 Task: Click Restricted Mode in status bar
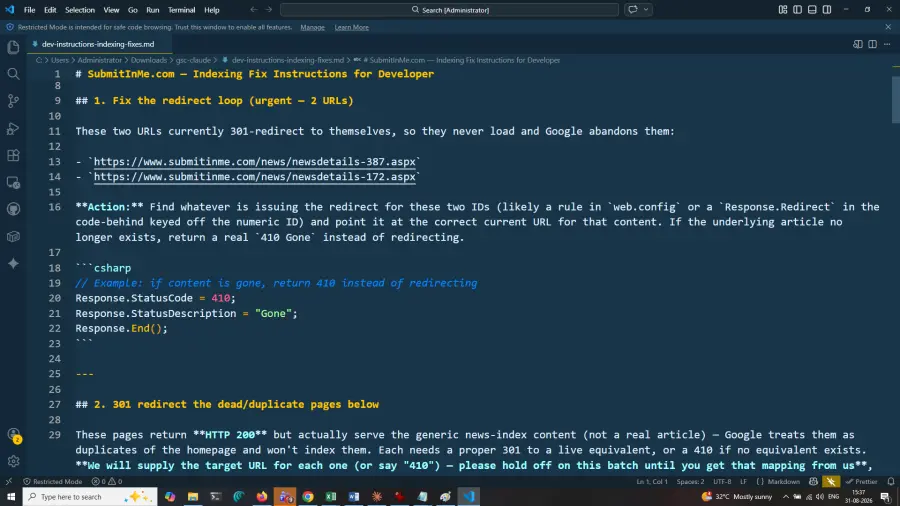53,482
